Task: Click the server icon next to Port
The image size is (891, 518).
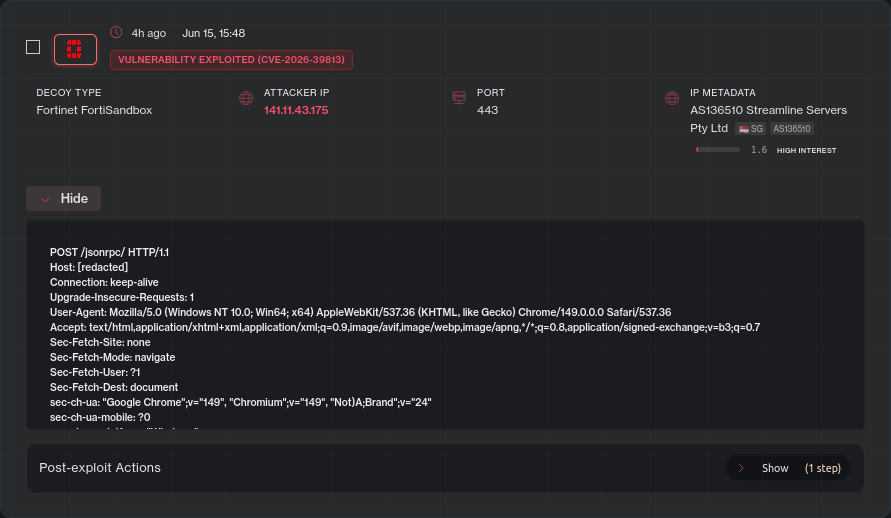Action: pyautogui.click(x=459, y=98)
